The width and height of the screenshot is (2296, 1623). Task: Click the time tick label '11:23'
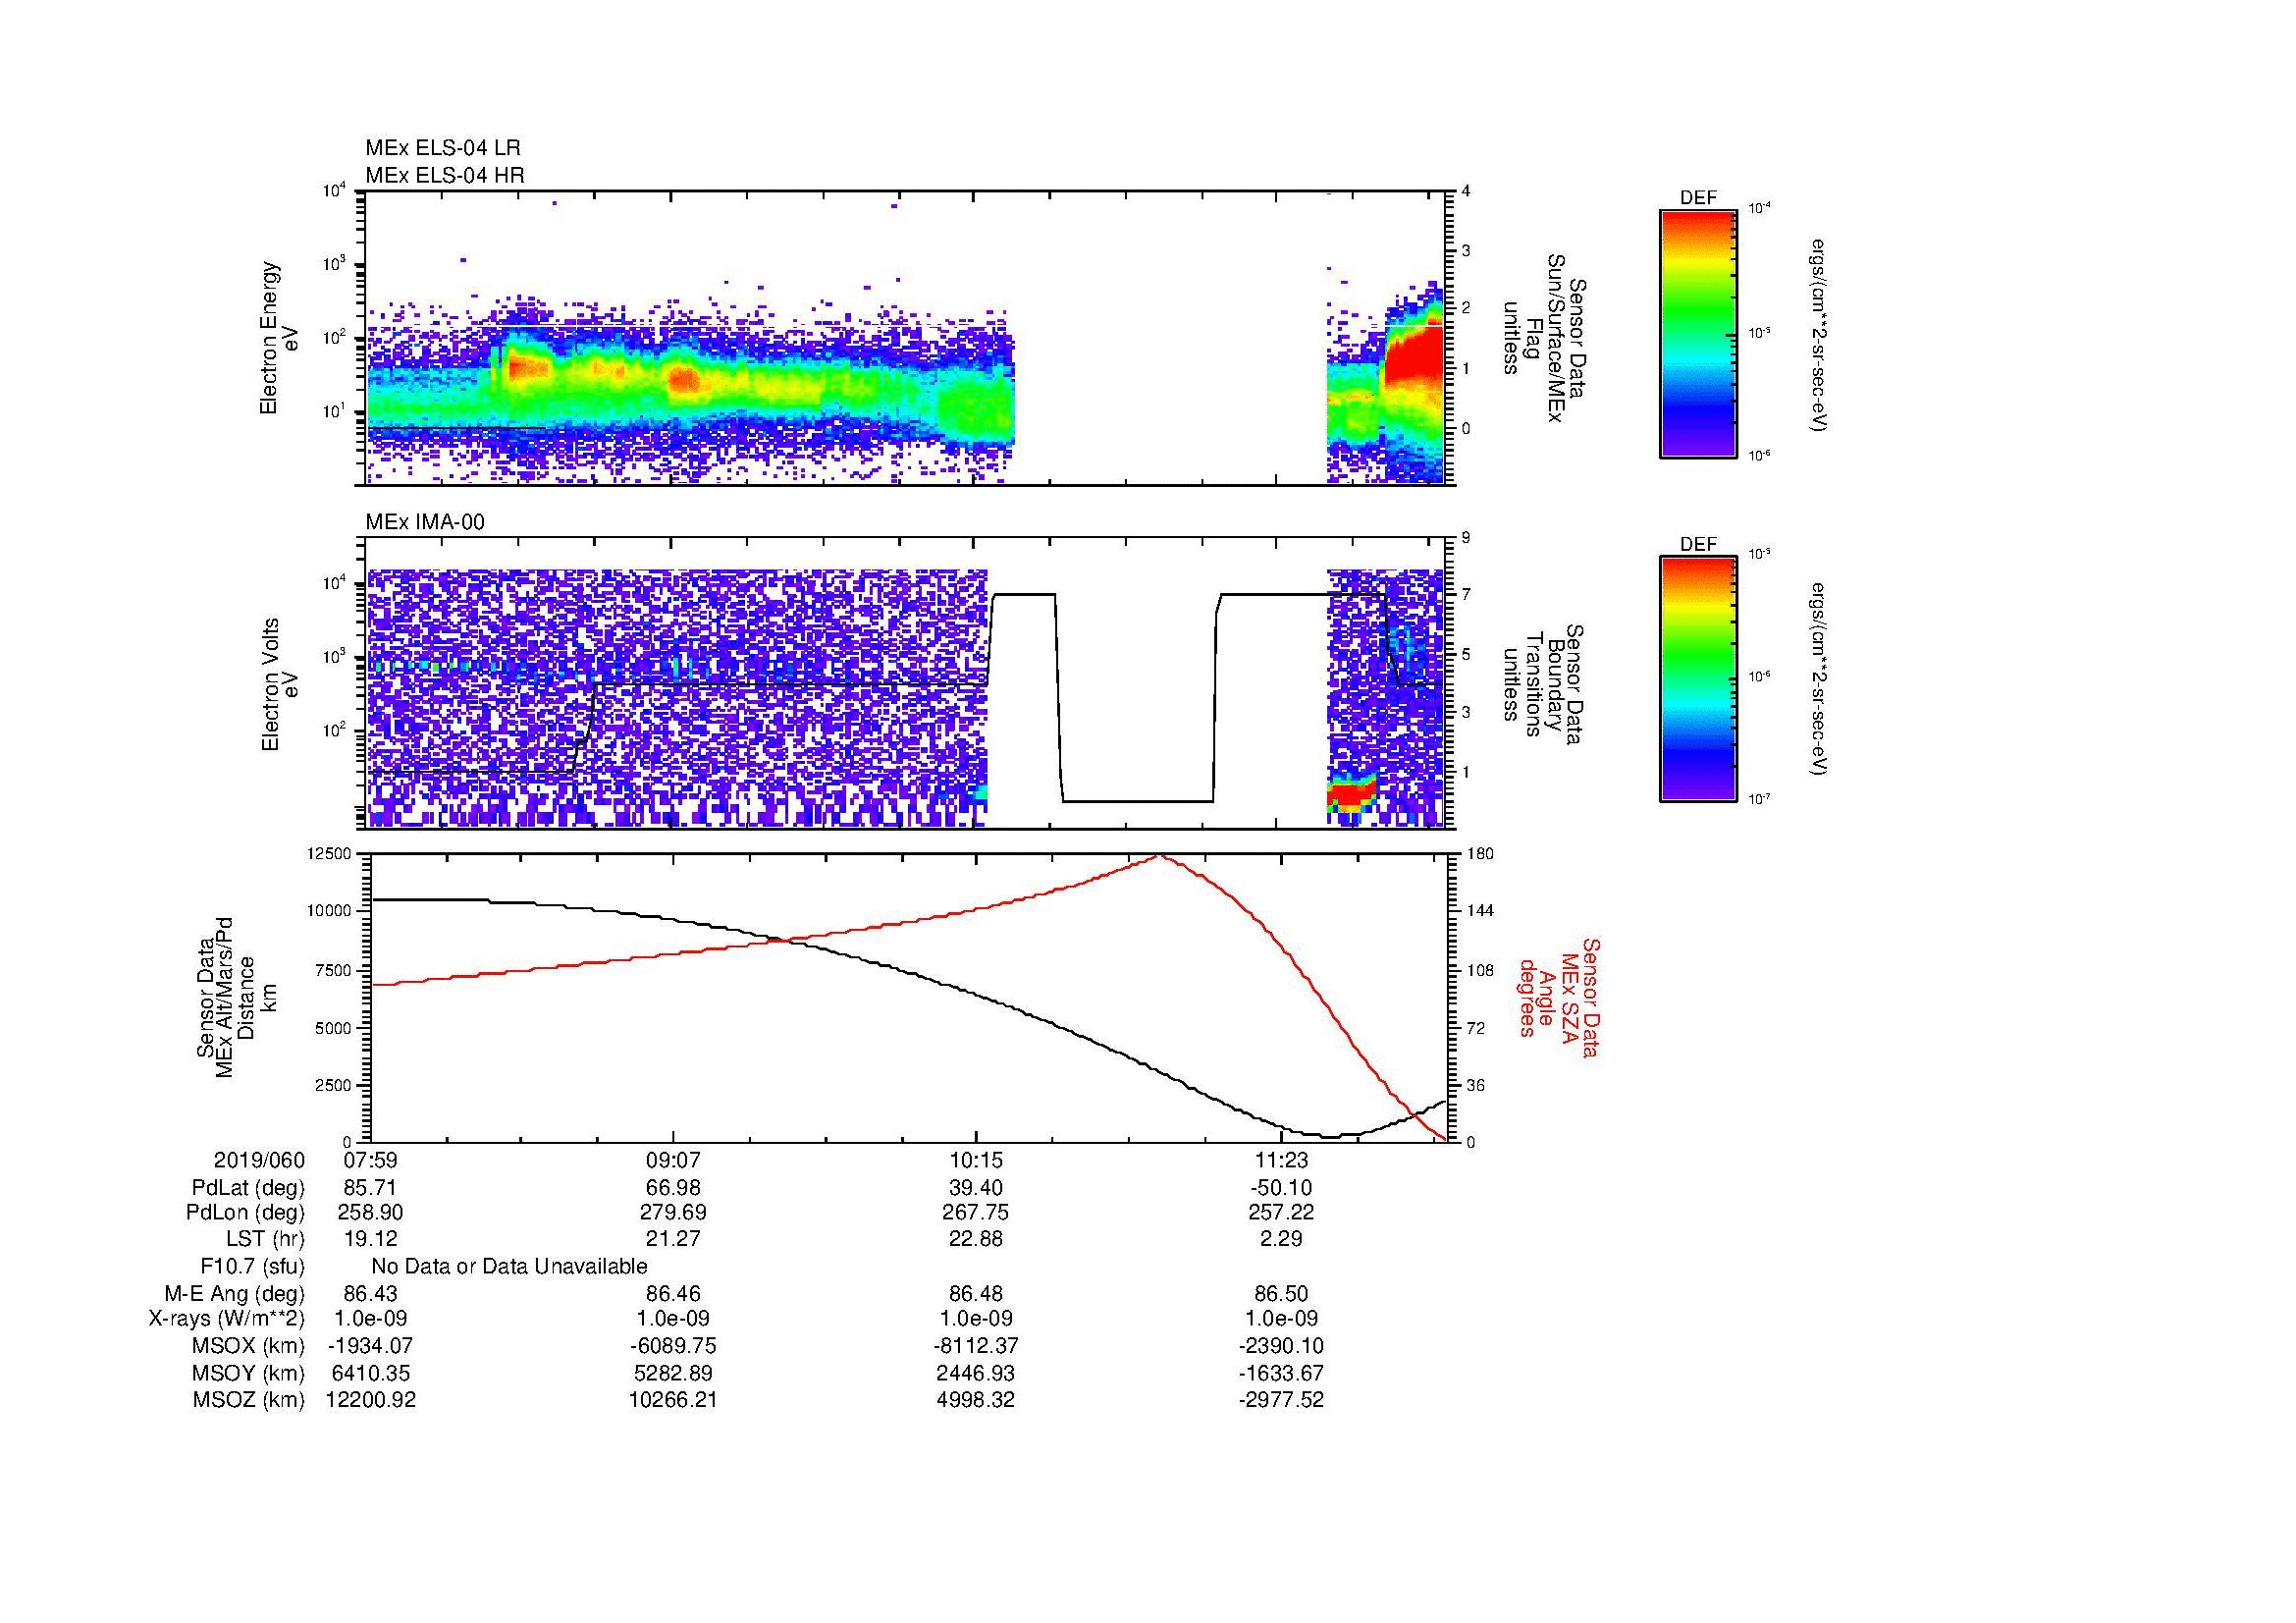click(1280, 1161)
